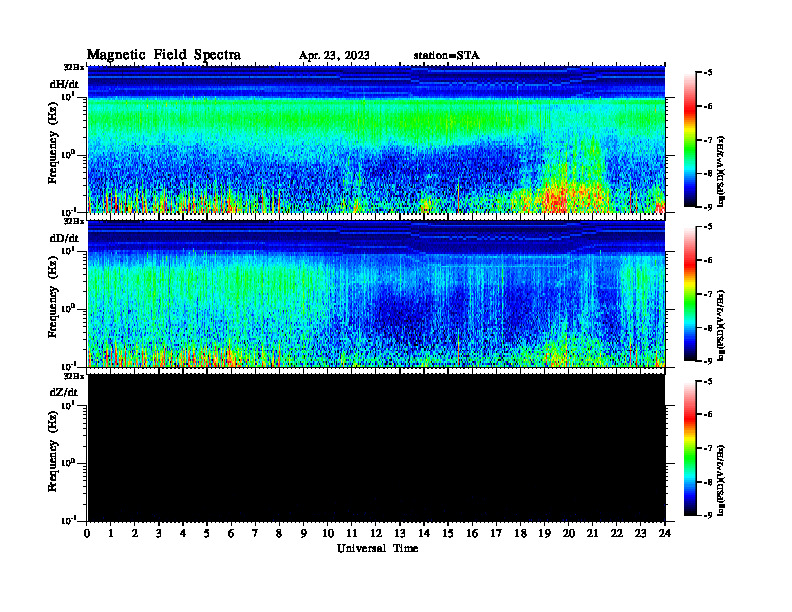Click hour 15 on the Universal Time axis

(x=448, y=534)
